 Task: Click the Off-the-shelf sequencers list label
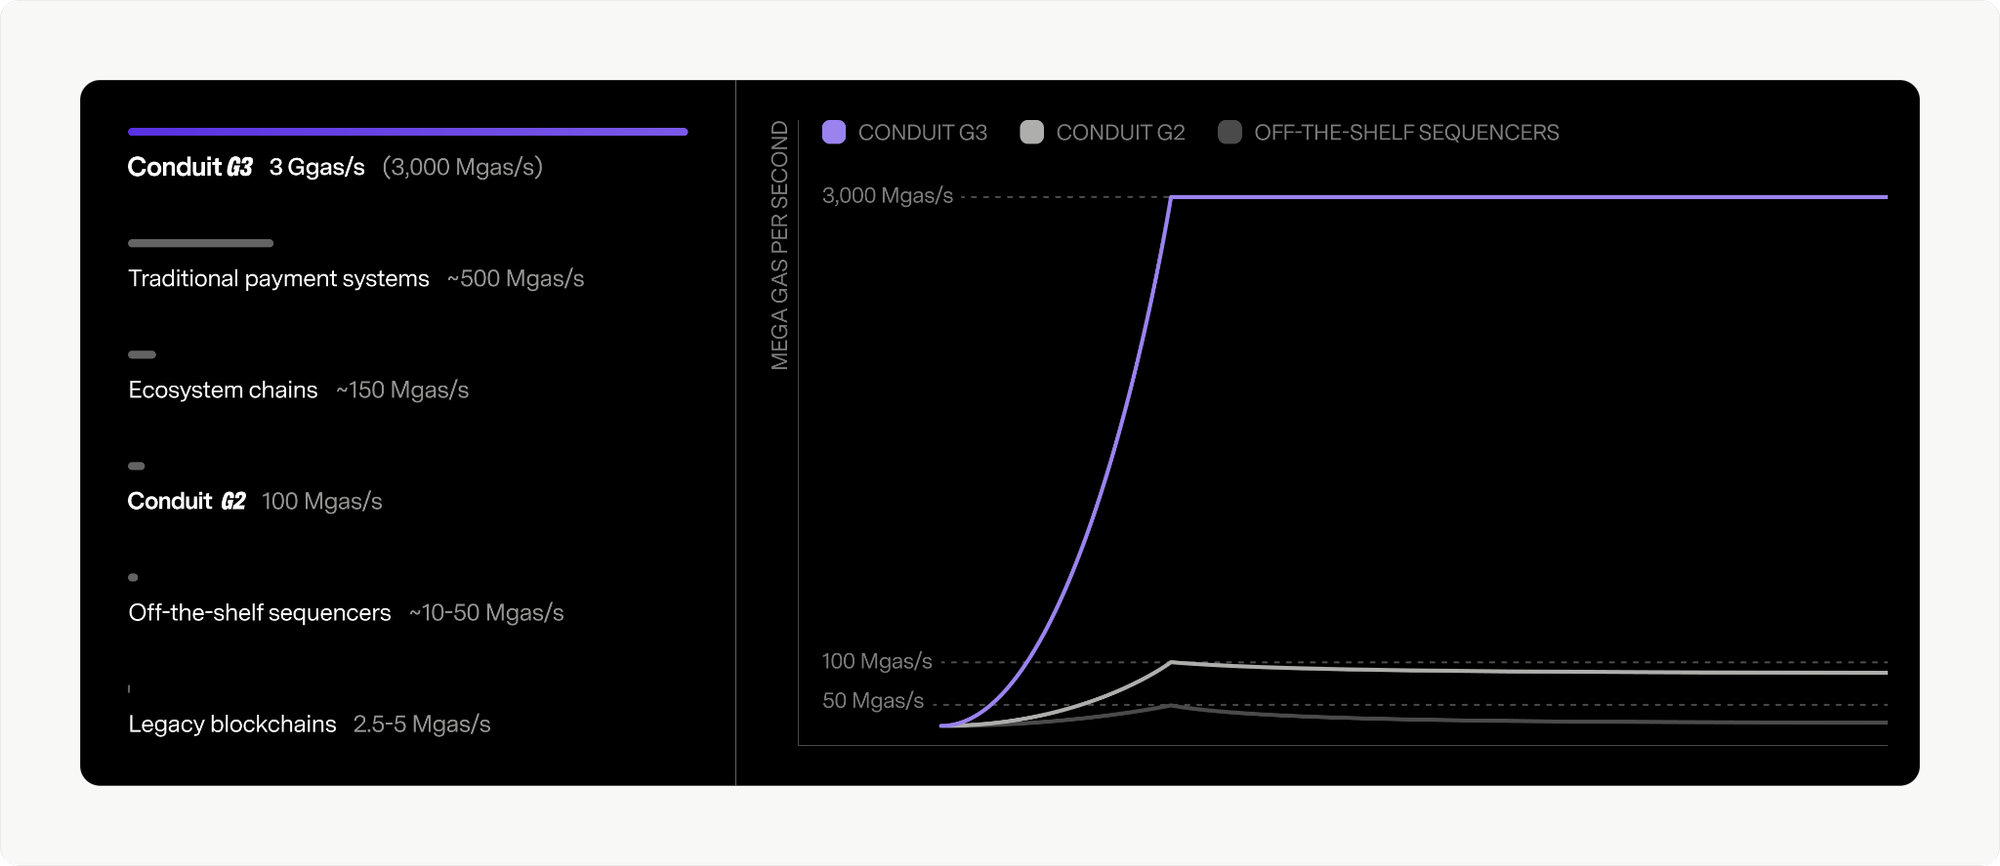click(x=259, y=613)
